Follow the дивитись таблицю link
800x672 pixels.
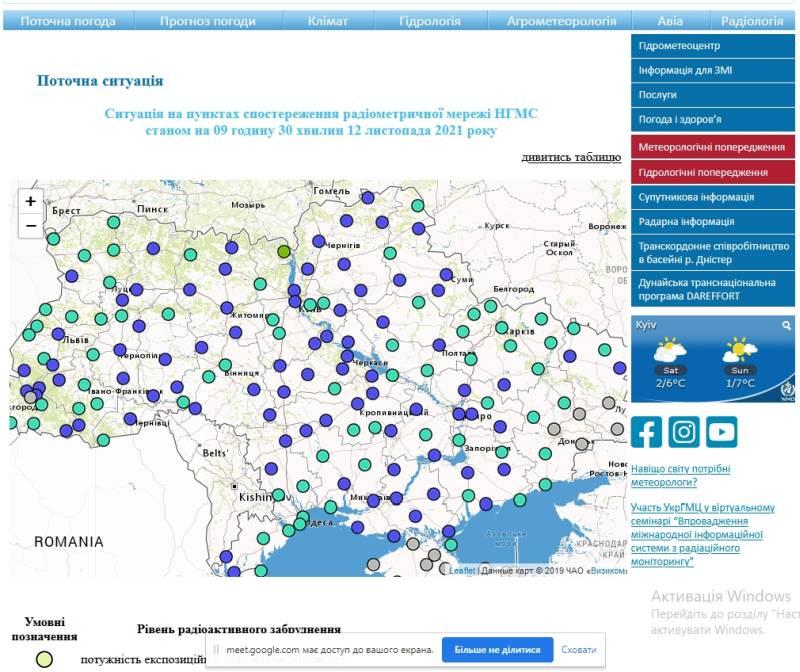tap(571, 157)
